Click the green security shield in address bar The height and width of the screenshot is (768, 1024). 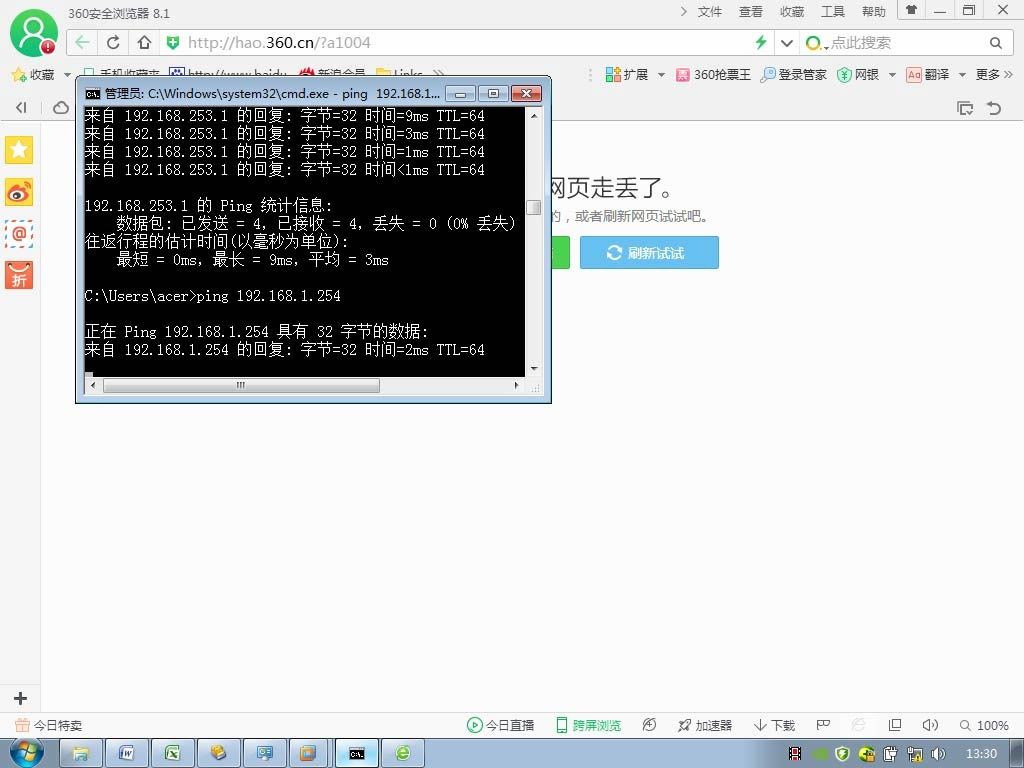coord(172,42)
